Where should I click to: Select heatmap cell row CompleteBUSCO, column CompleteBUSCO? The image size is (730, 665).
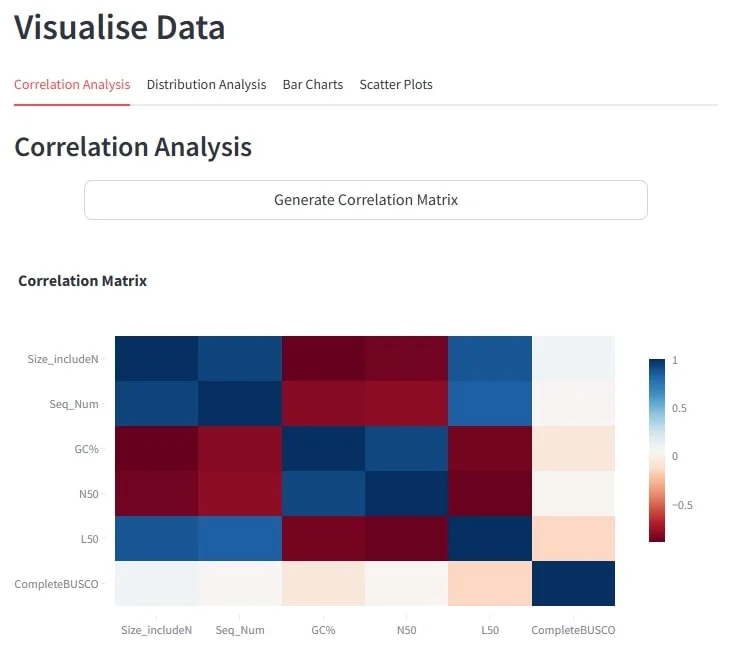click(573, 583)
